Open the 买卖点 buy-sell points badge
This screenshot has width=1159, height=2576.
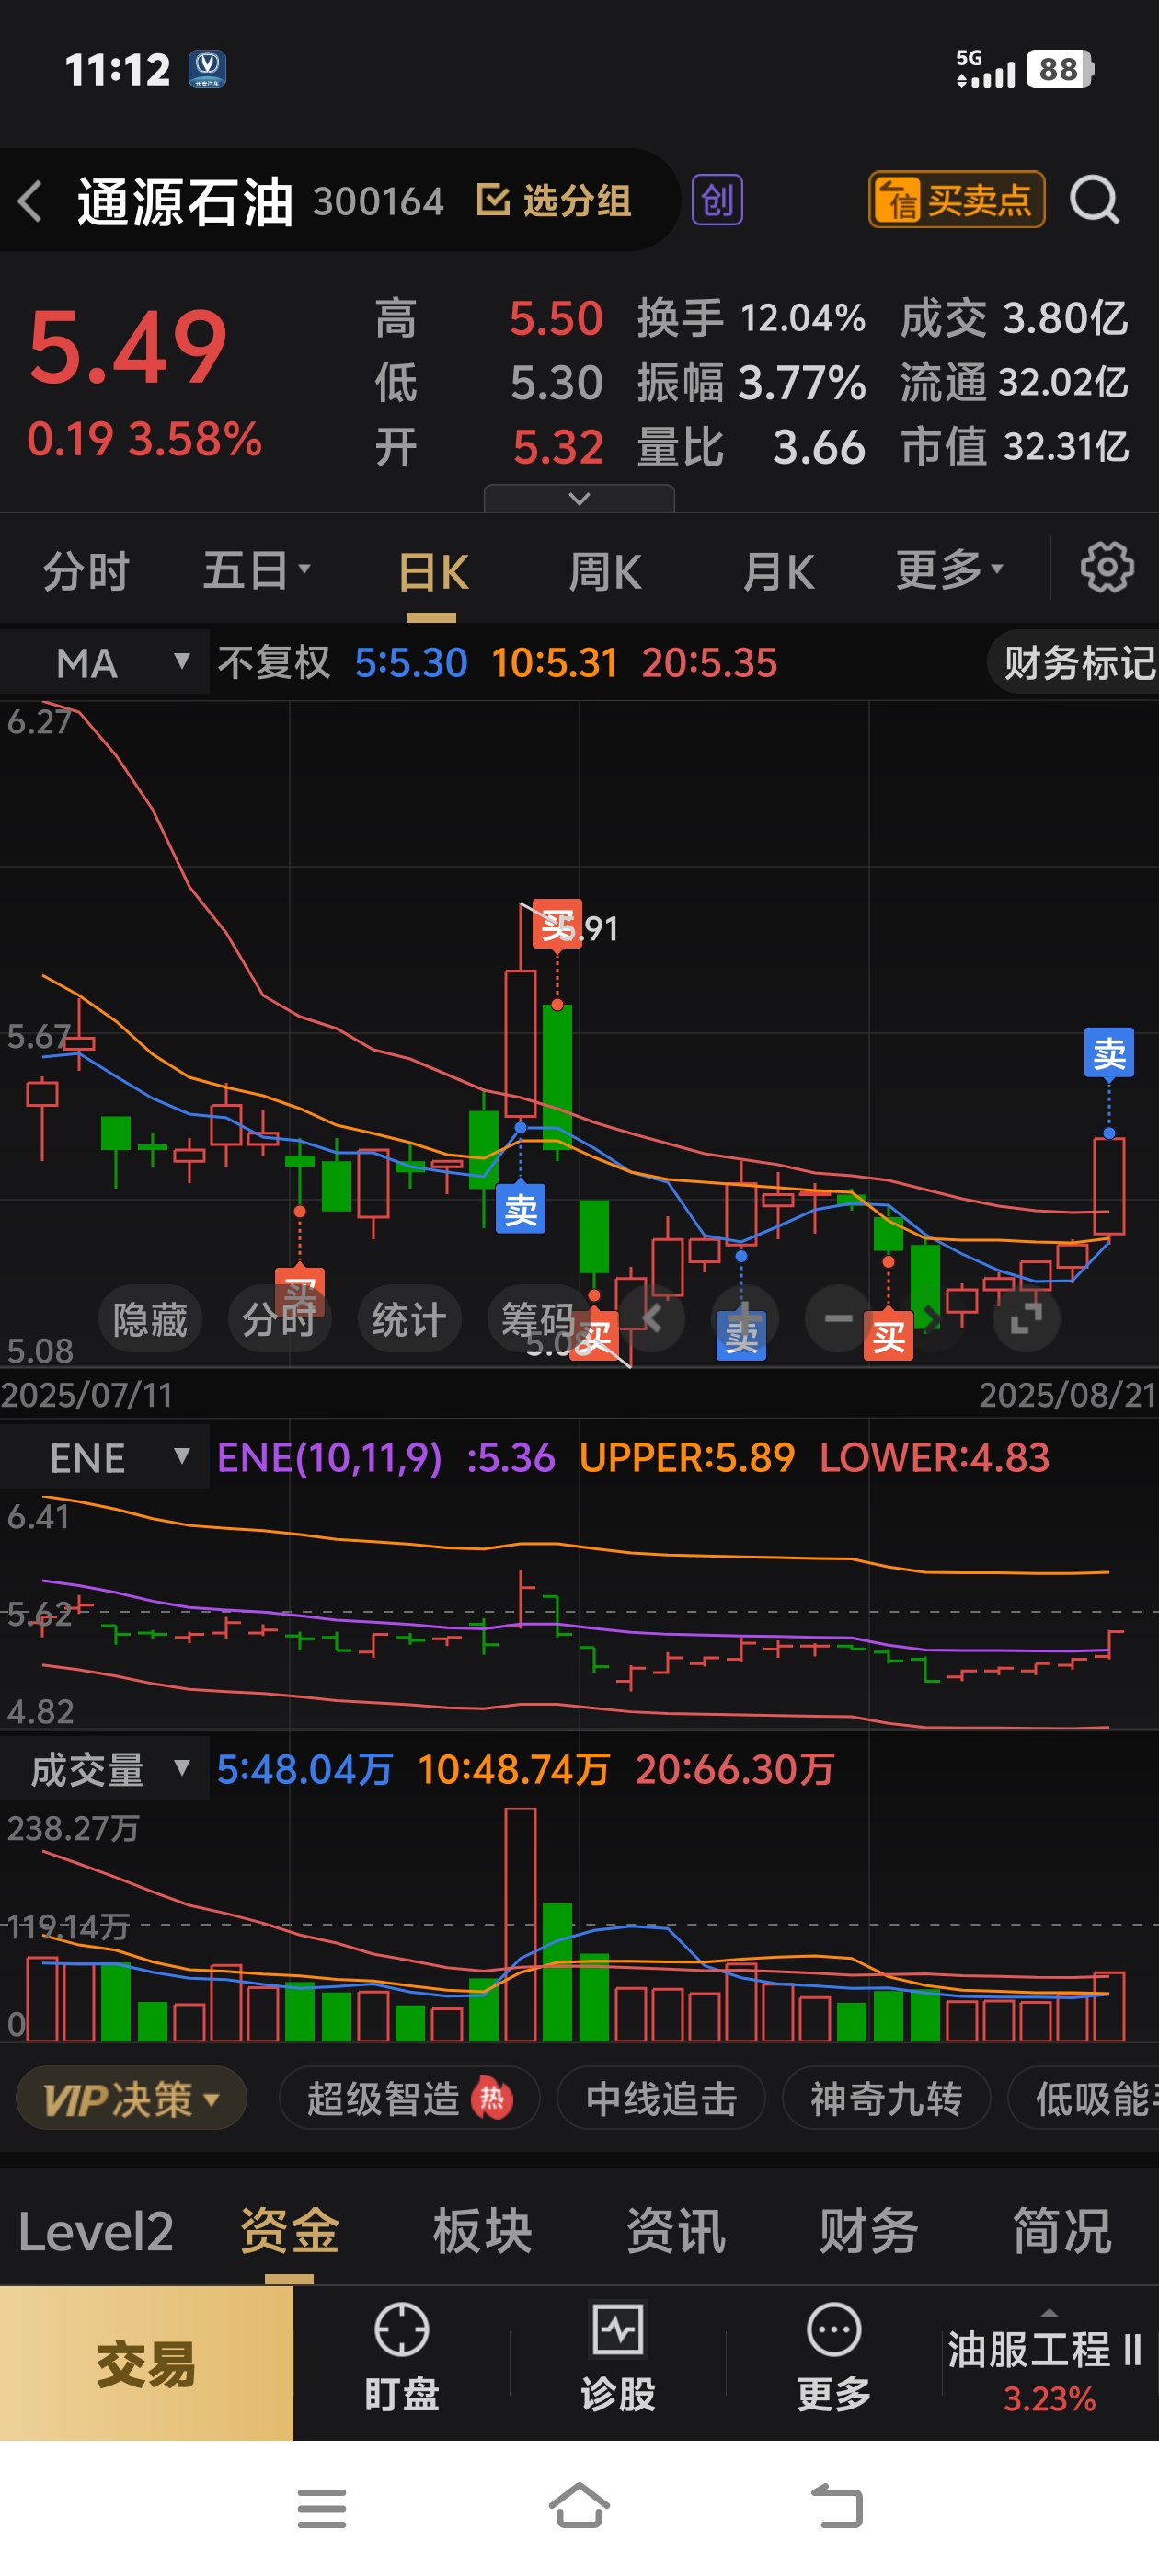956,200
